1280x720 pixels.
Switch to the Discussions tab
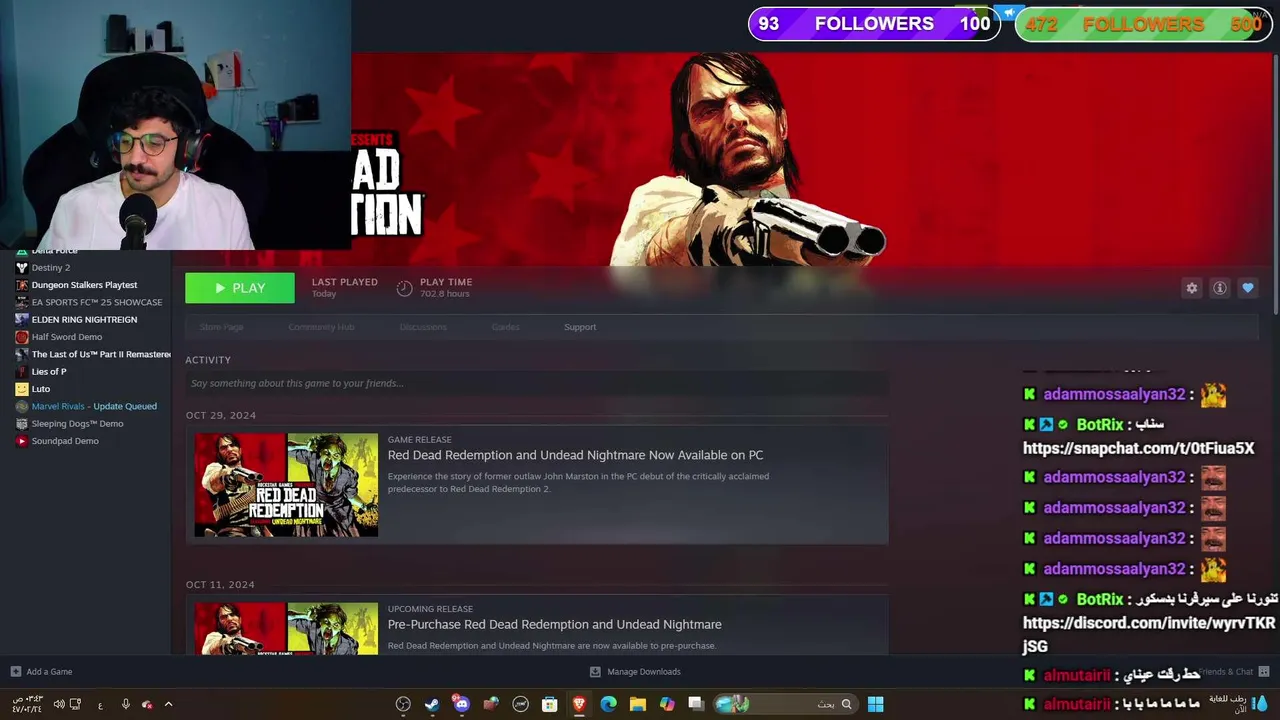point(423,327)
